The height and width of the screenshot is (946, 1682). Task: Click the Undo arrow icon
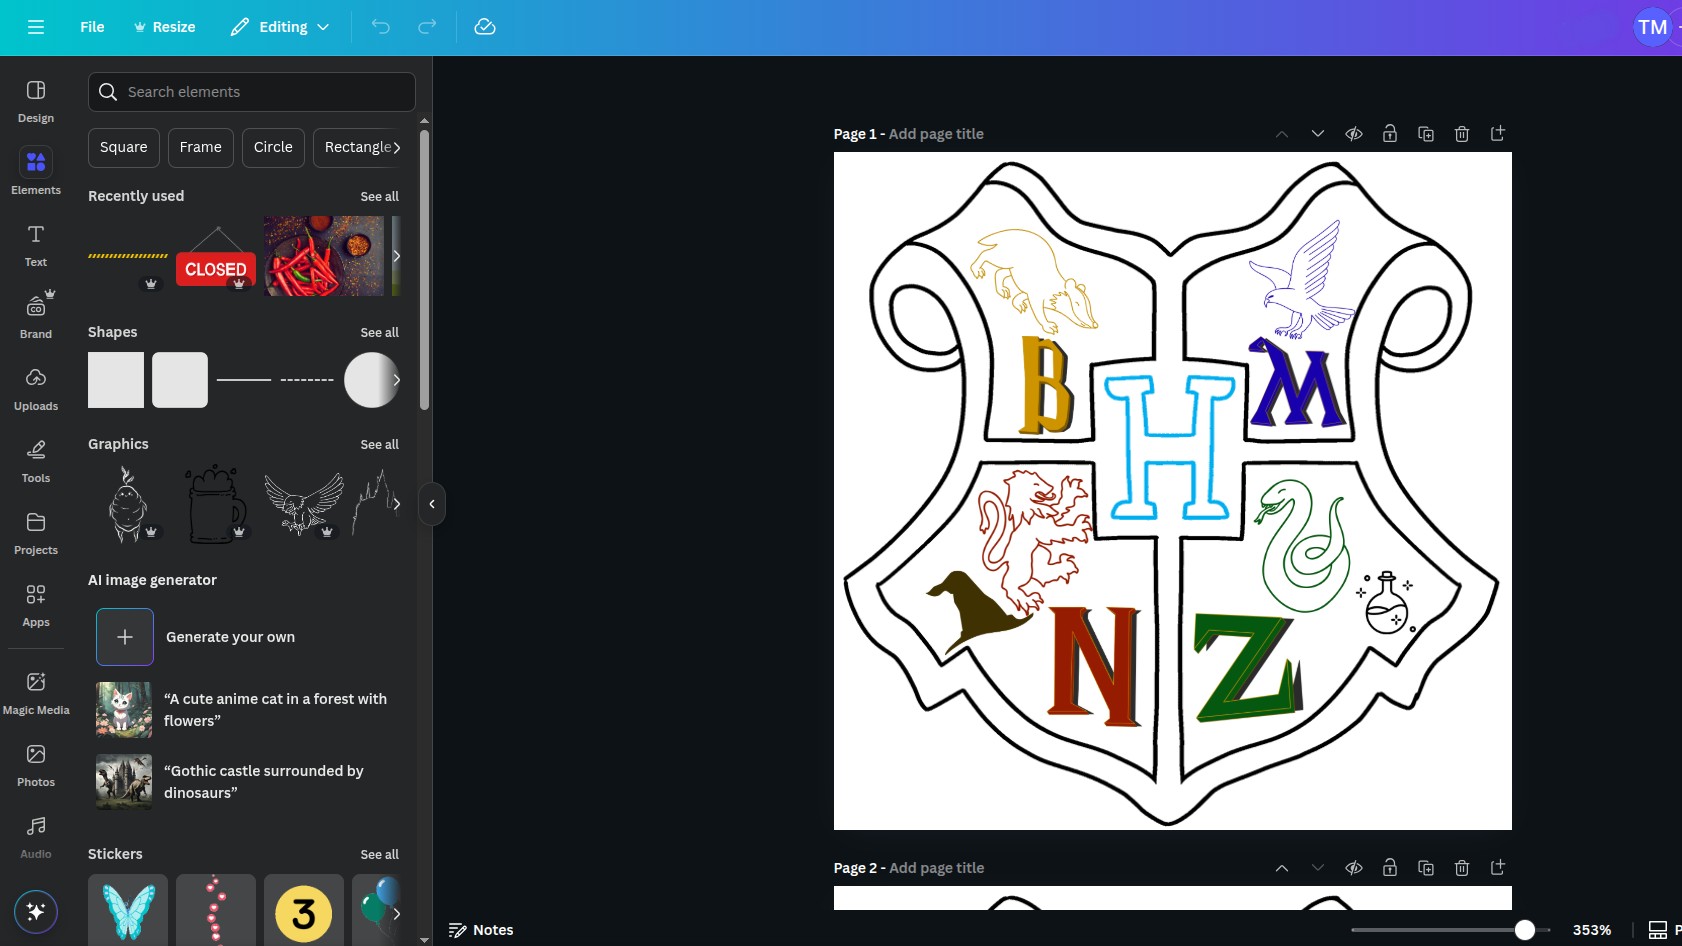click(x=381, y=27)
